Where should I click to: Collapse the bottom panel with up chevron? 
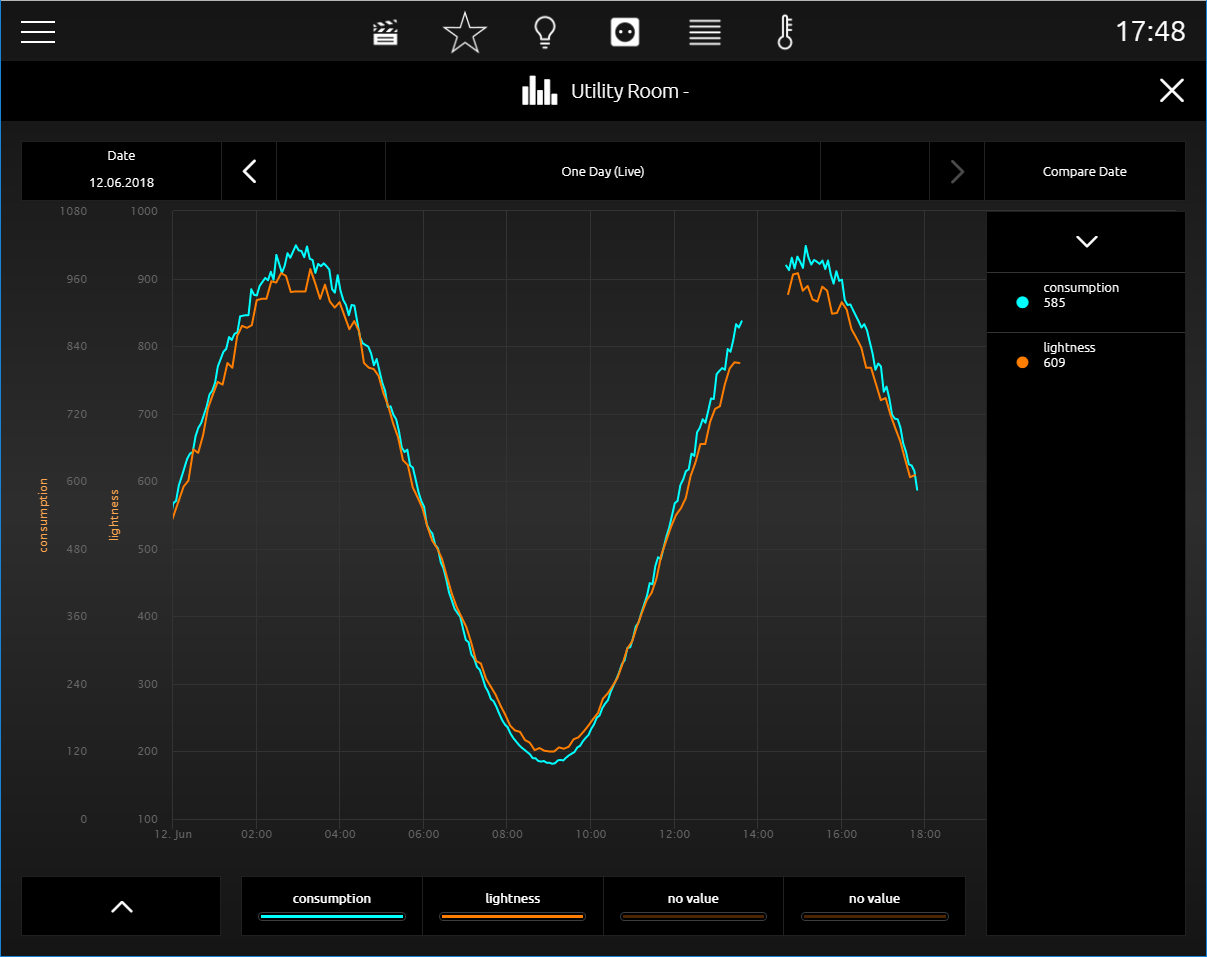click(121, 906)
